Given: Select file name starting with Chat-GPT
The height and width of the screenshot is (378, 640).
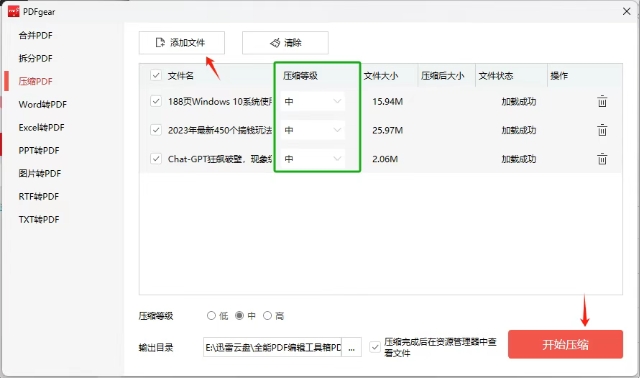Looking at the screenshot, I should click(220, 159).
